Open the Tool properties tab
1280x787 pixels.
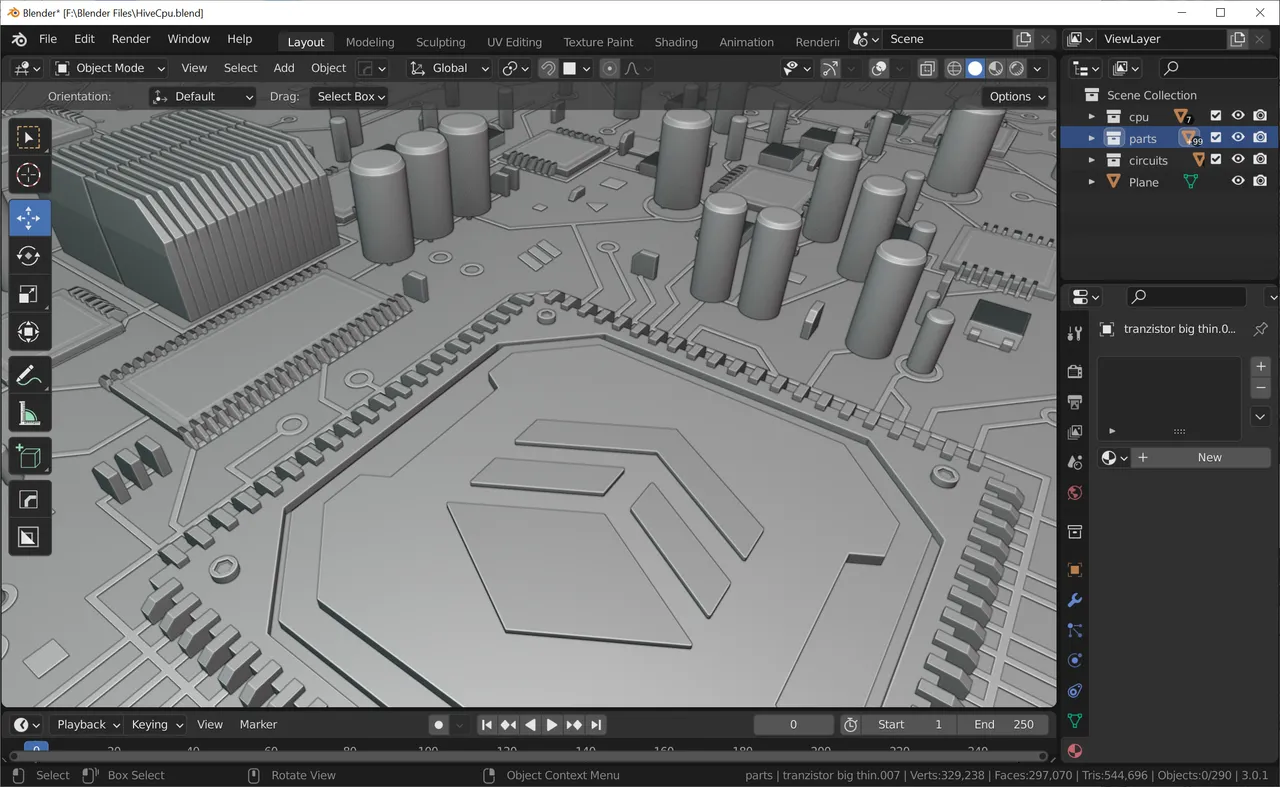click(1075, 333)
